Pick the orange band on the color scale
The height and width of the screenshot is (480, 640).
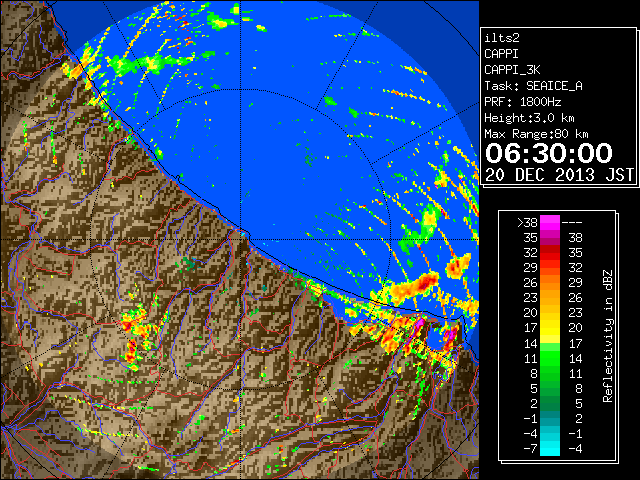coord(550,283)
